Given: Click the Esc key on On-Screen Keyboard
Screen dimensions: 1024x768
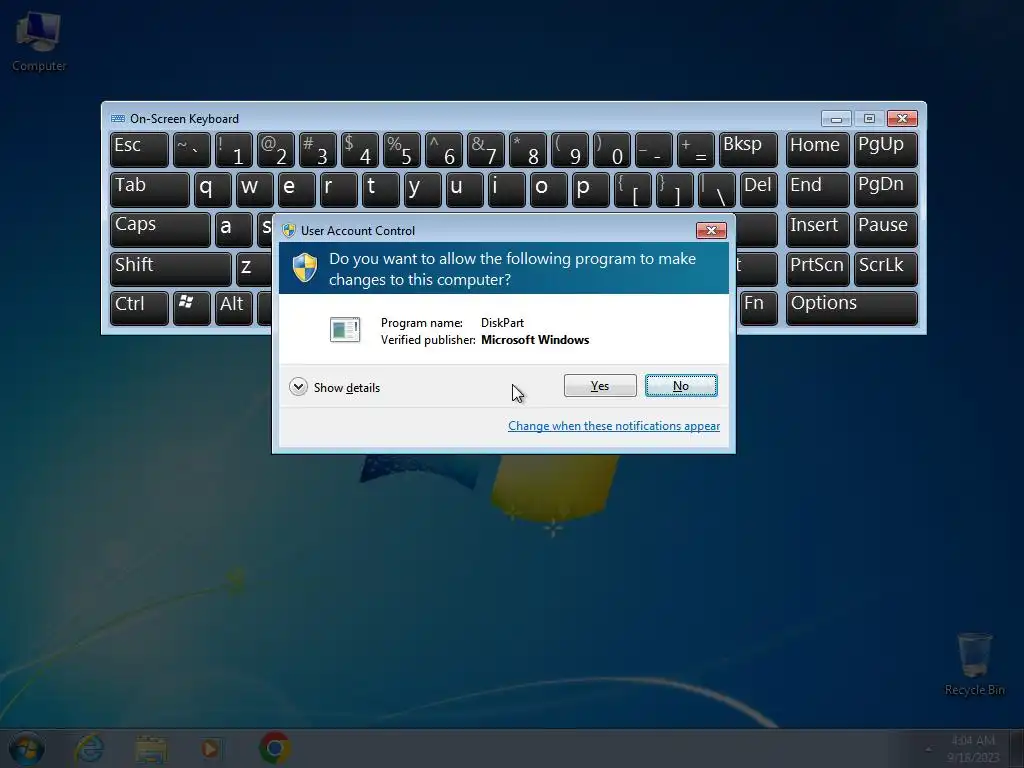Looking at the screenshot, I should (140, 150).
